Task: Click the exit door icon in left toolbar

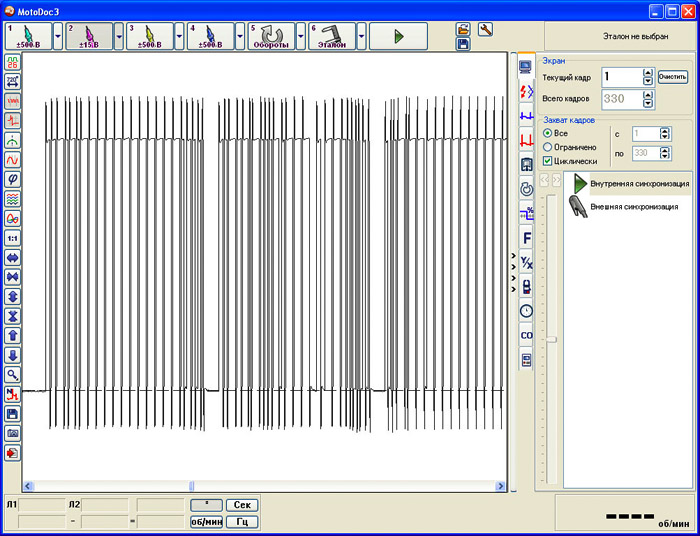Action: coord(13,453)
